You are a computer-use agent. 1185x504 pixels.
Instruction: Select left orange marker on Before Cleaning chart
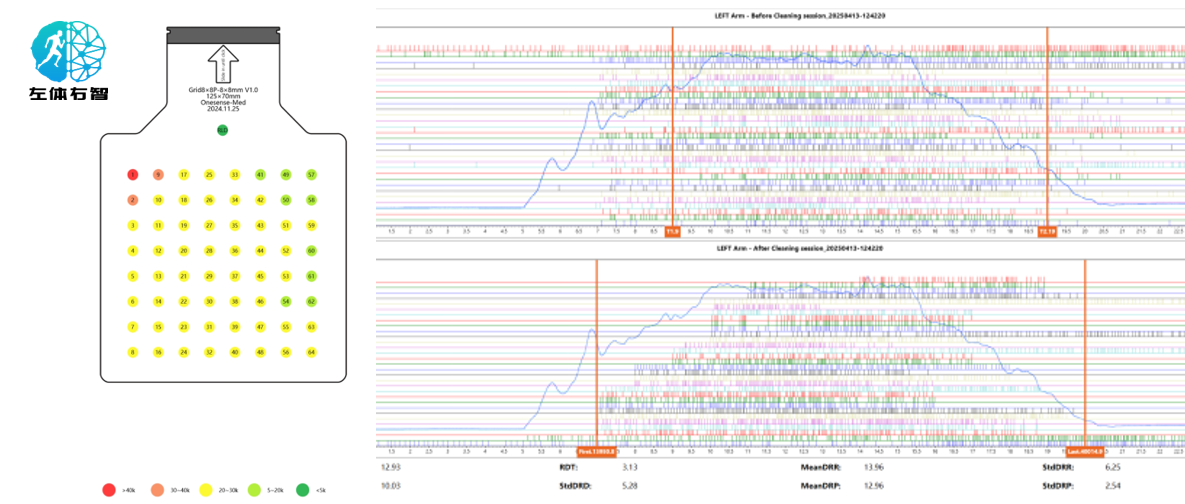tap(673, 232)
